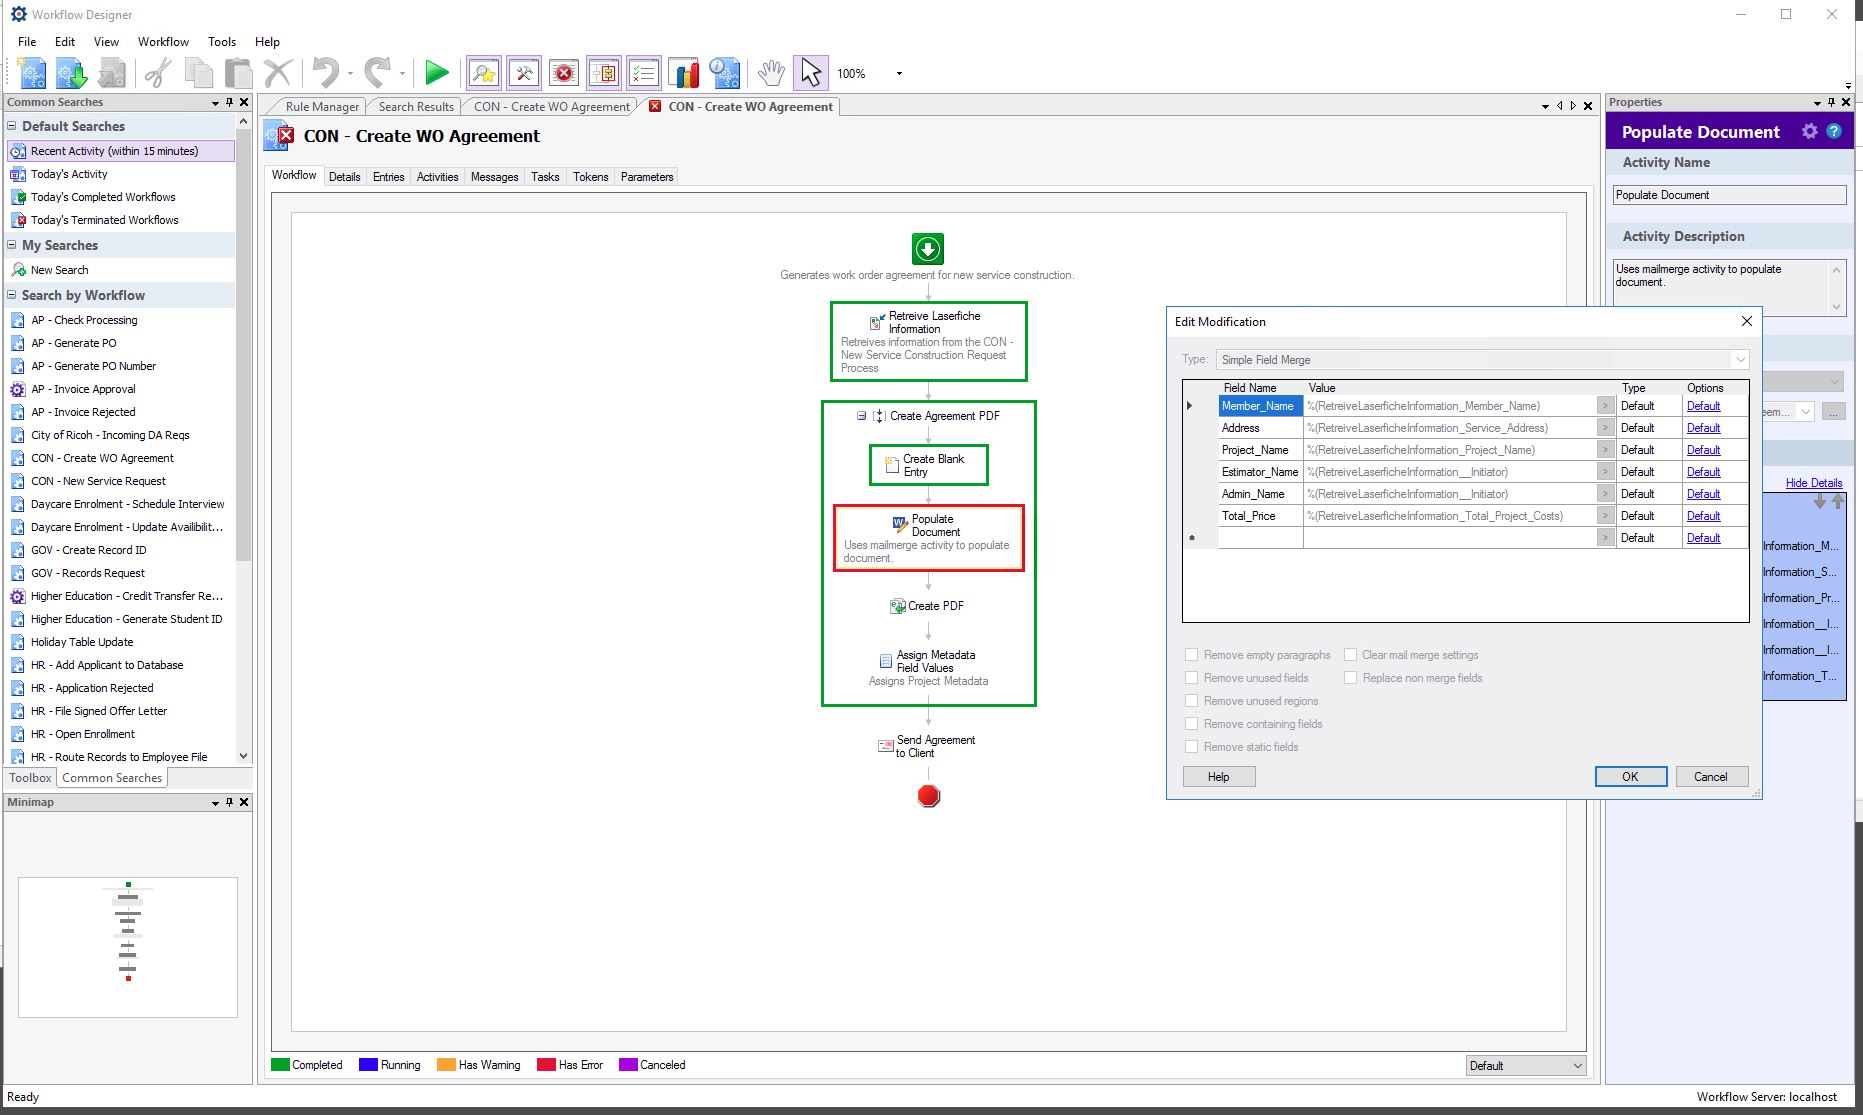Click the Hide Details link
The width and height of the screenshot is (1863, 1115).
pyautogui.click(x=1813, y=483)
